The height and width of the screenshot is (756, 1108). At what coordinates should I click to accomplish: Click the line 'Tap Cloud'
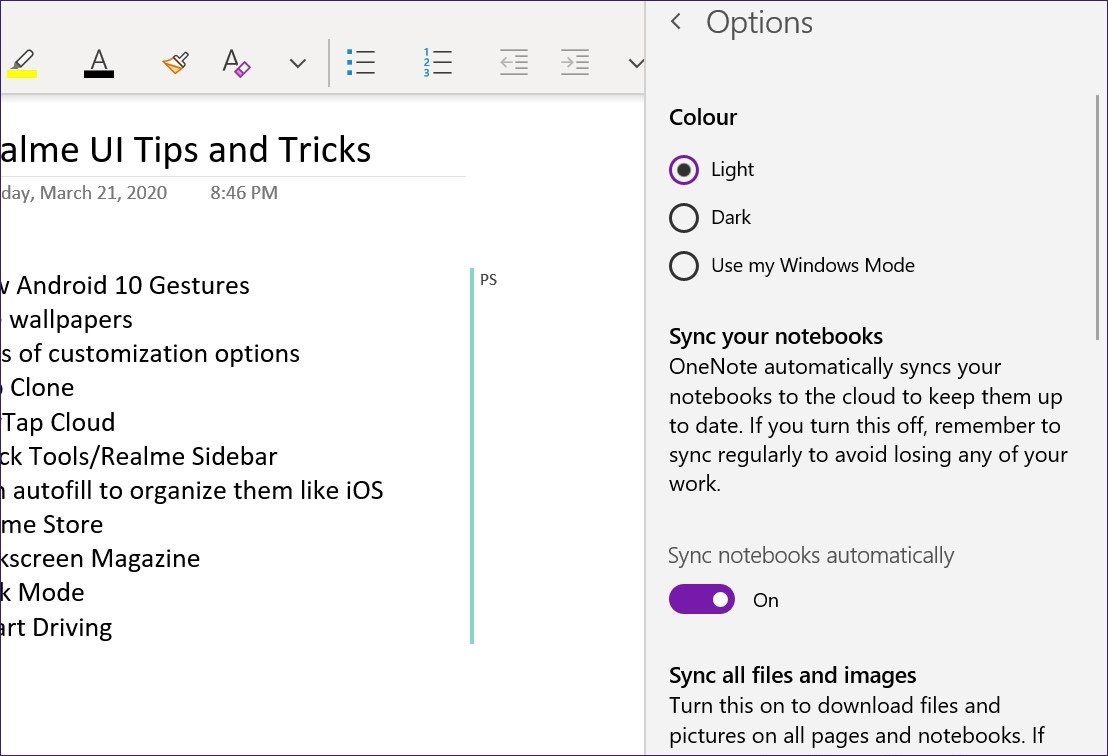58,423
